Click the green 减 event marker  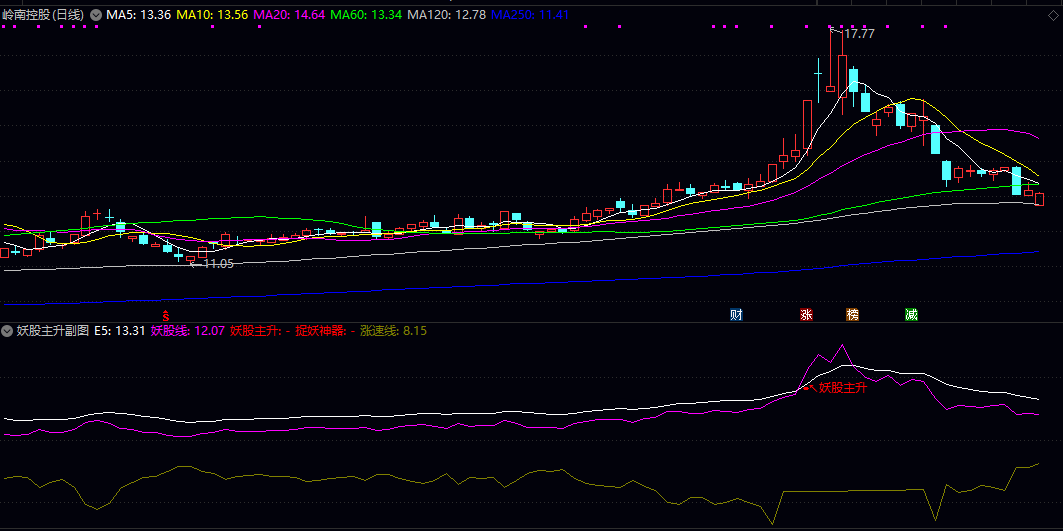[911, 315]
